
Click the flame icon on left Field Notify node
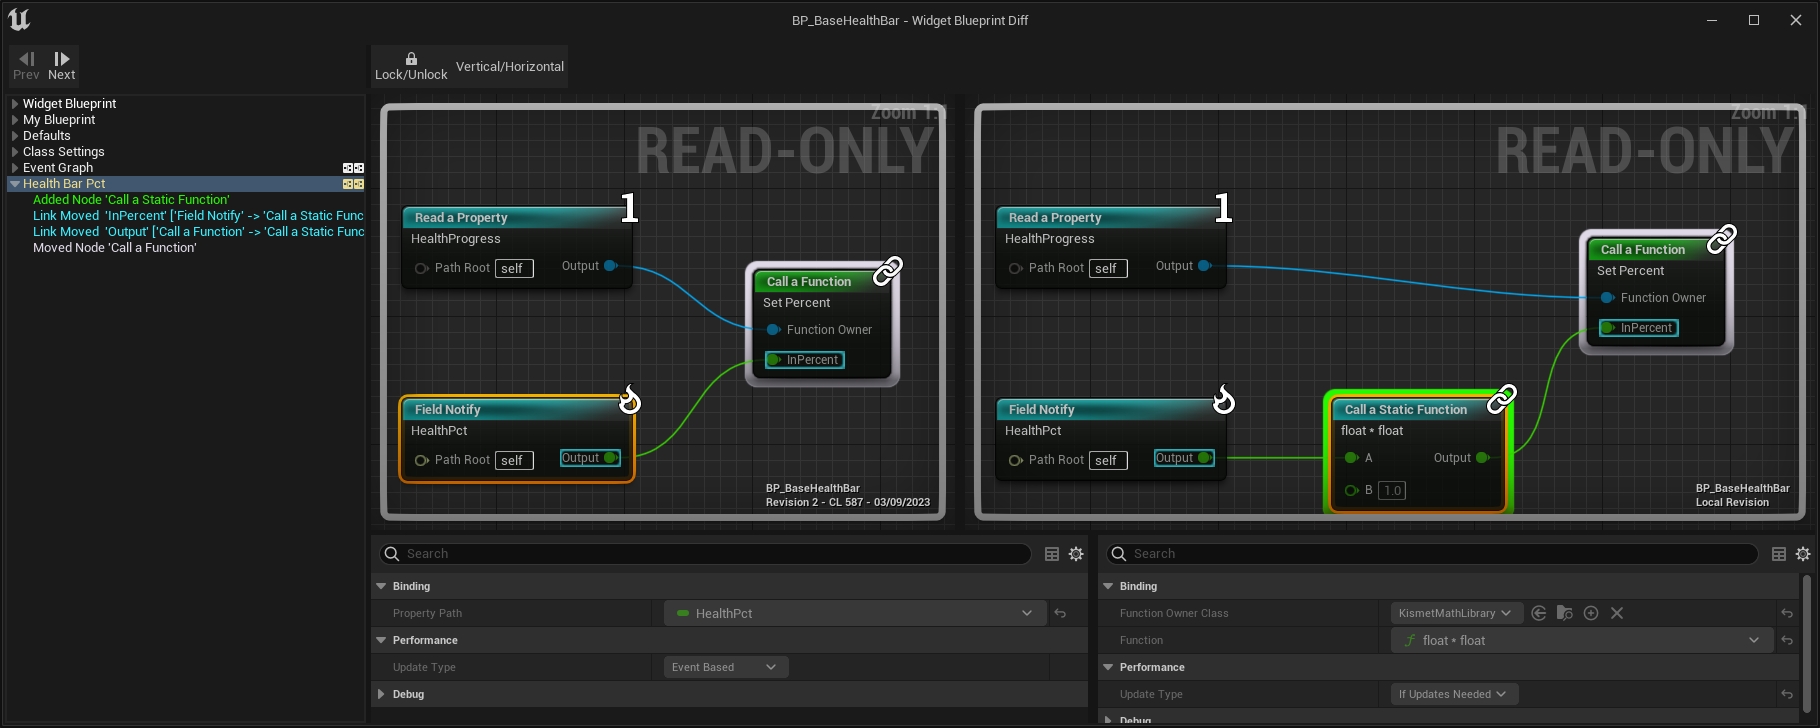629,400
